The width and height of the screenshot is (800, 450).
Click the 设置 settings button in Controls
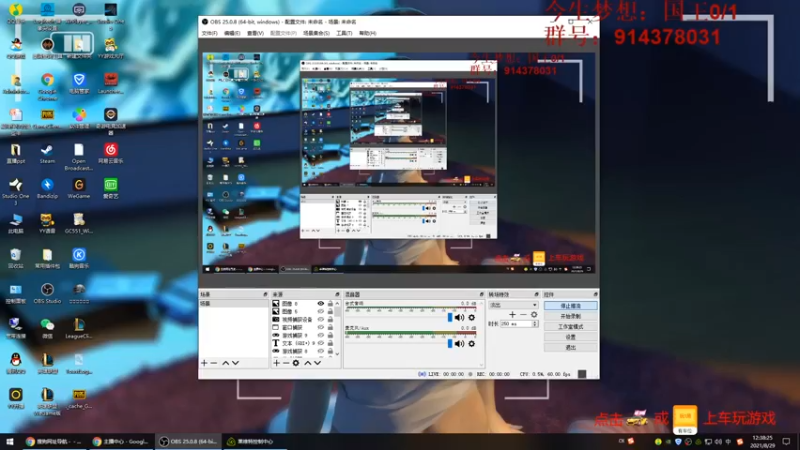coord(570,337)
